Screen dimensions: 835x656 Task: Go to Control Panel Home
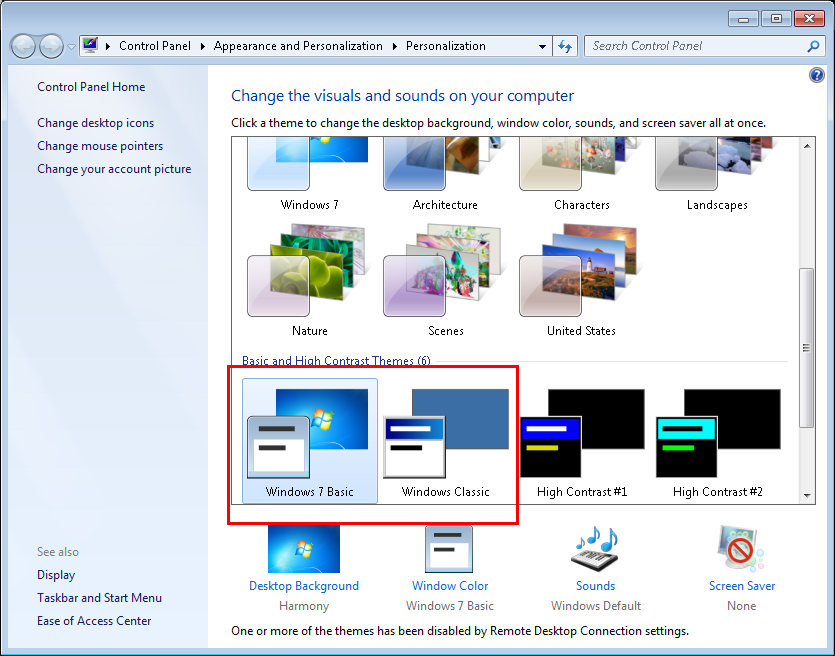(x=91, y=87)
